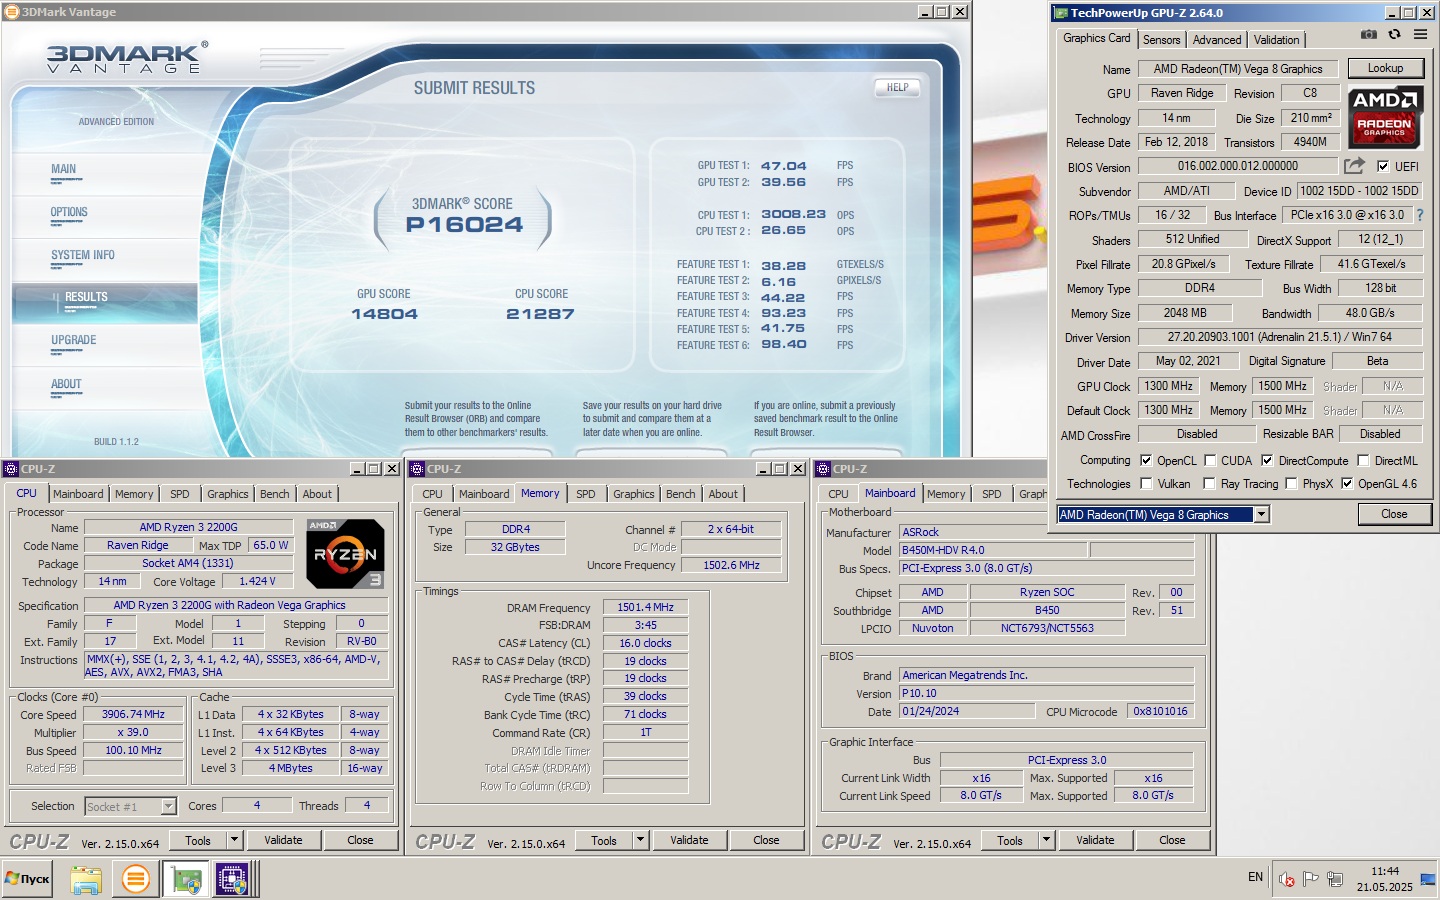Click the mainboard Model B450M-HDV R4.0

(993, 550)
